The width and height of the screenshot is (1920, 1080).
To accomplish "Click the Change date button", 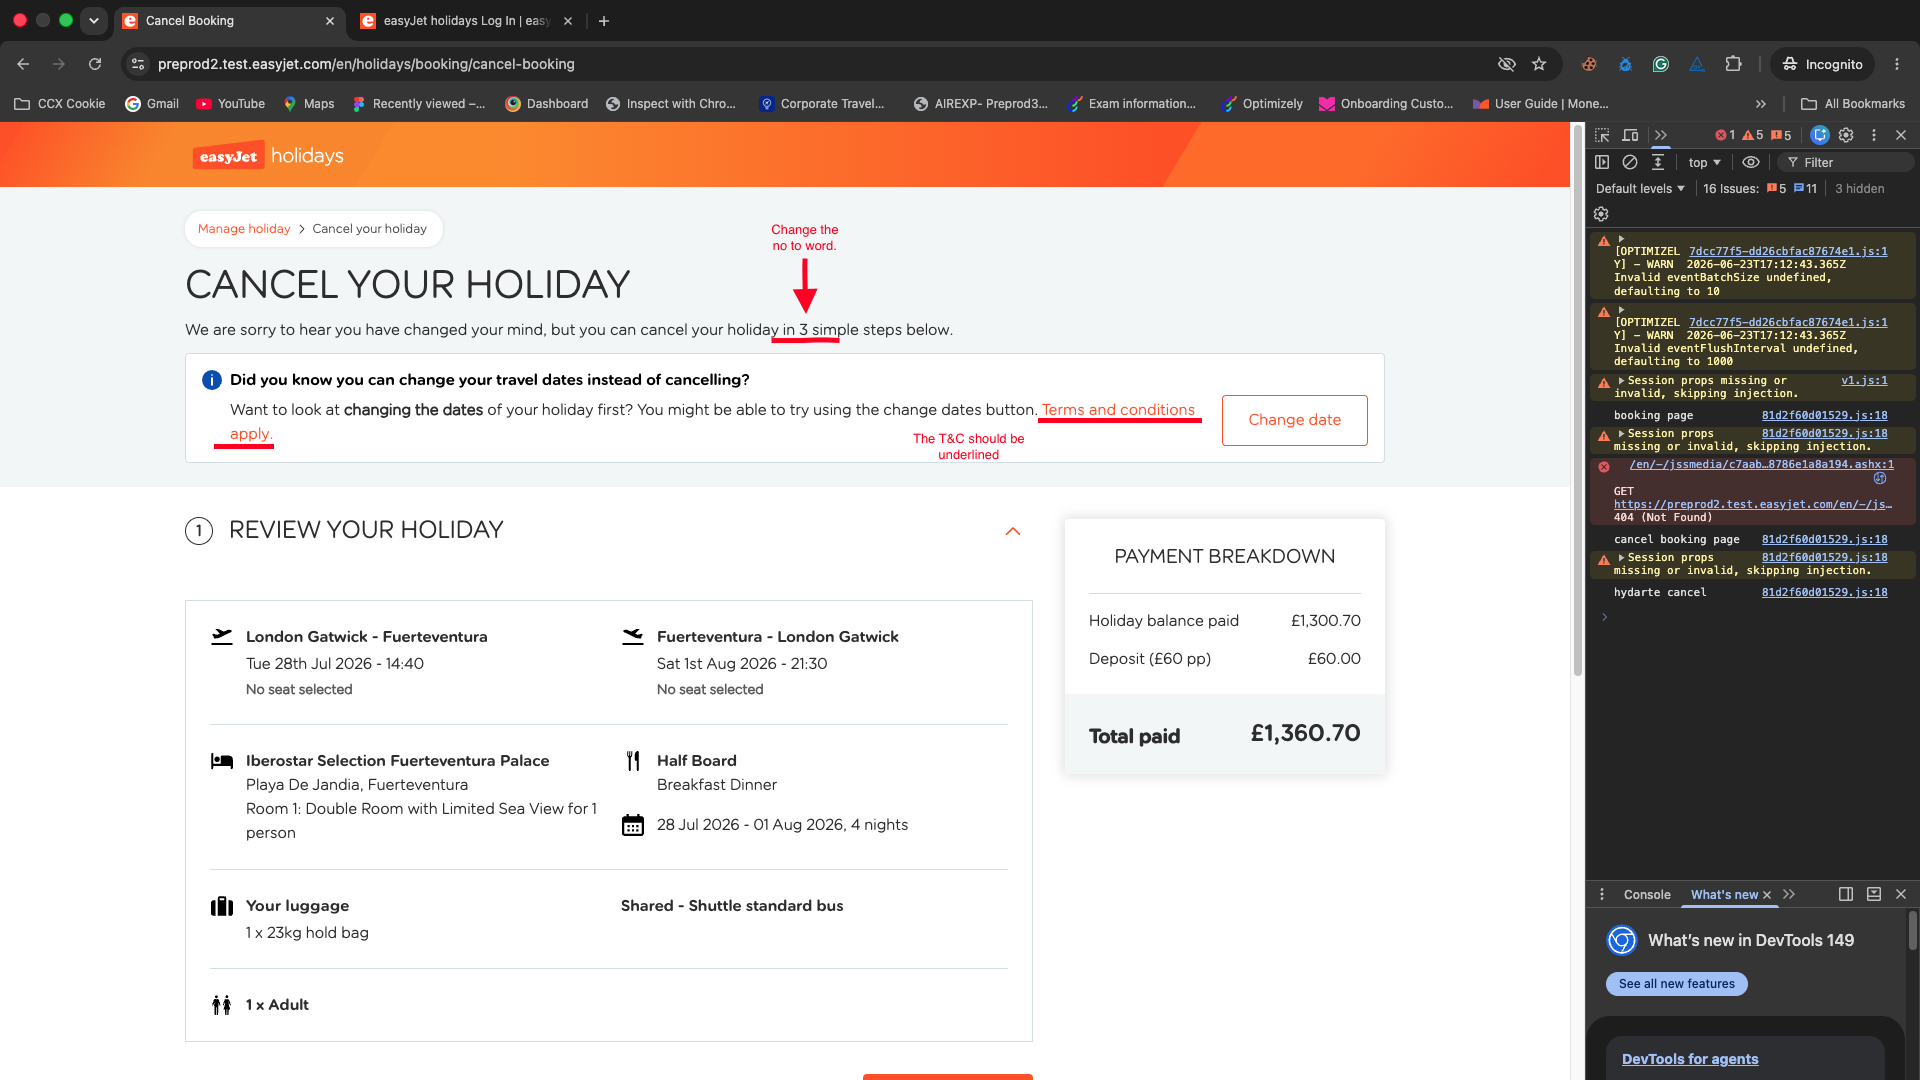I will tap(1295, 420).
